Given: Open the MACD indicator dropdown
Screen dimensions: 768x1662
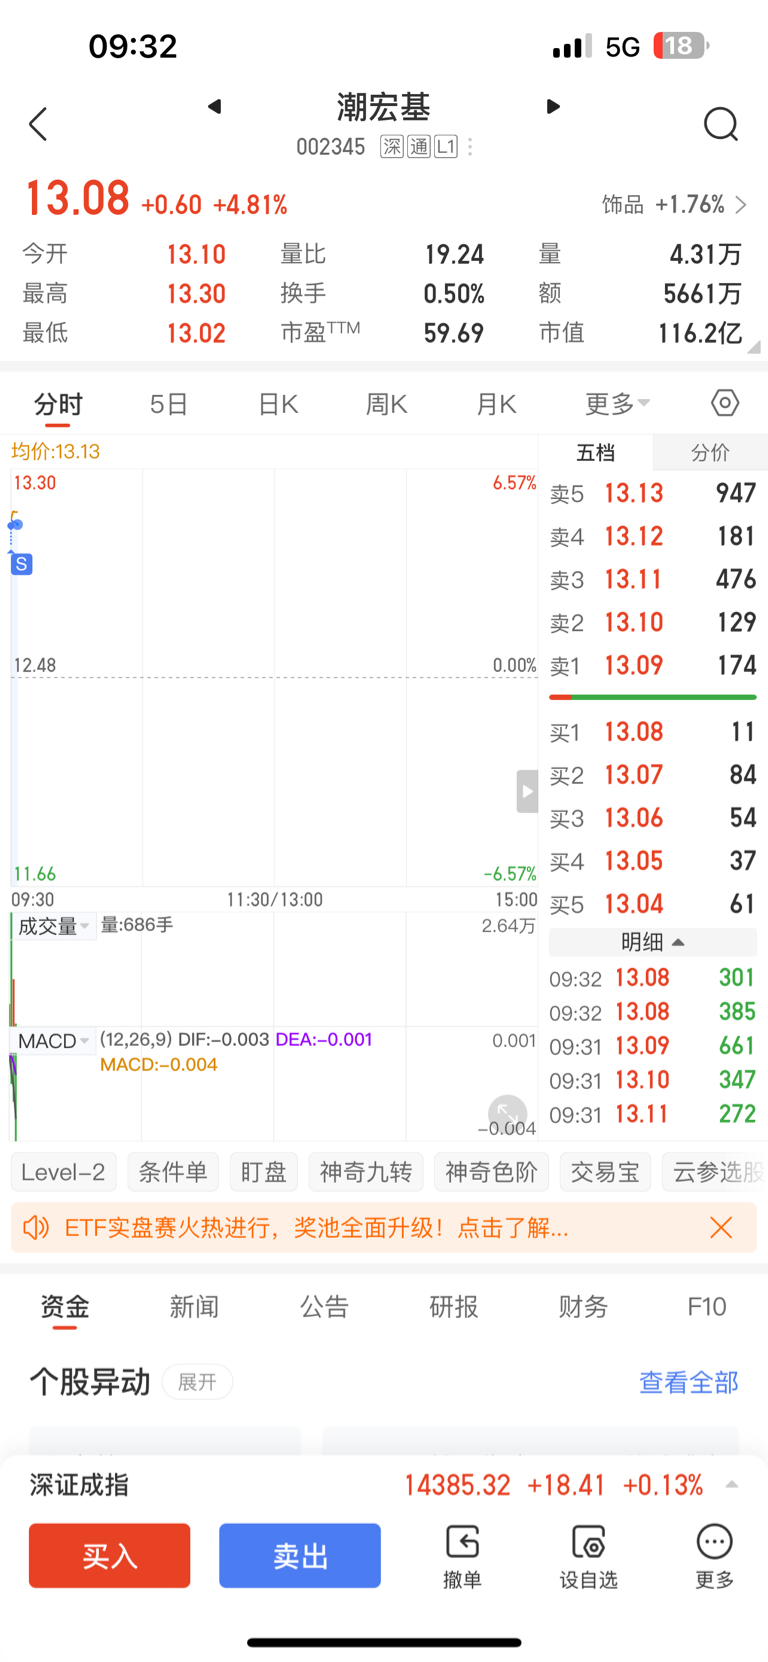Looking at the screenshot, I should pyautogui.click(x=54, y=1041).
